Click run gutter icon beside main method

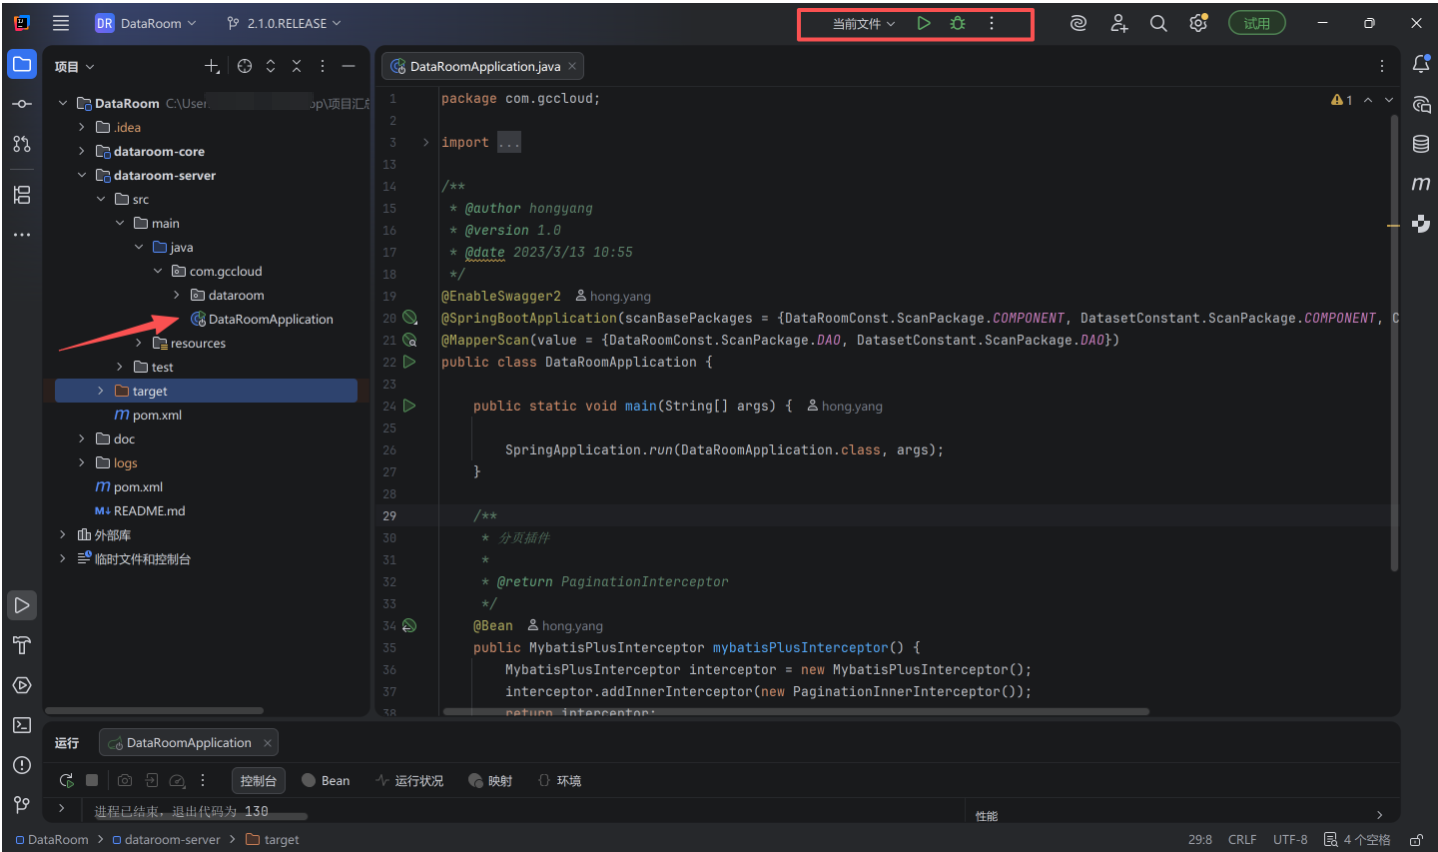click(409, 406)
